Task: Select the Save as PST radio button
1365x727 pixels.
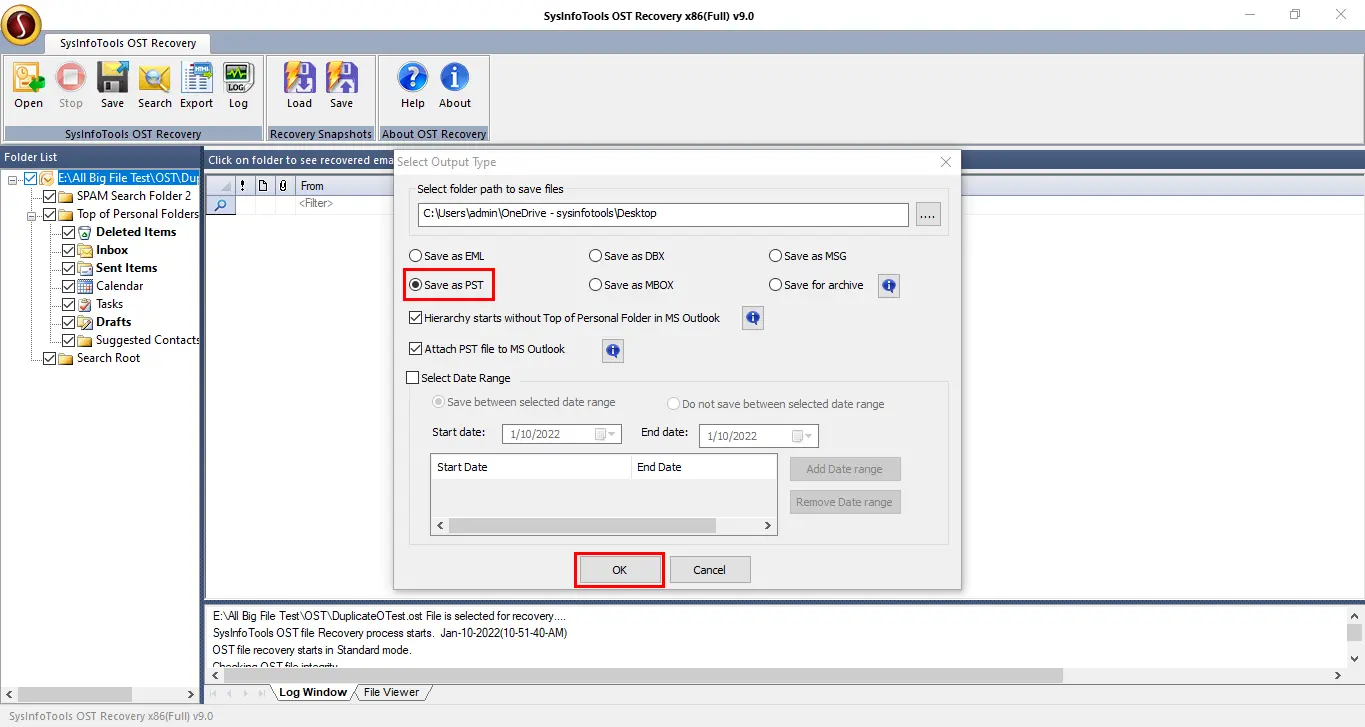Action: (416, 285)
